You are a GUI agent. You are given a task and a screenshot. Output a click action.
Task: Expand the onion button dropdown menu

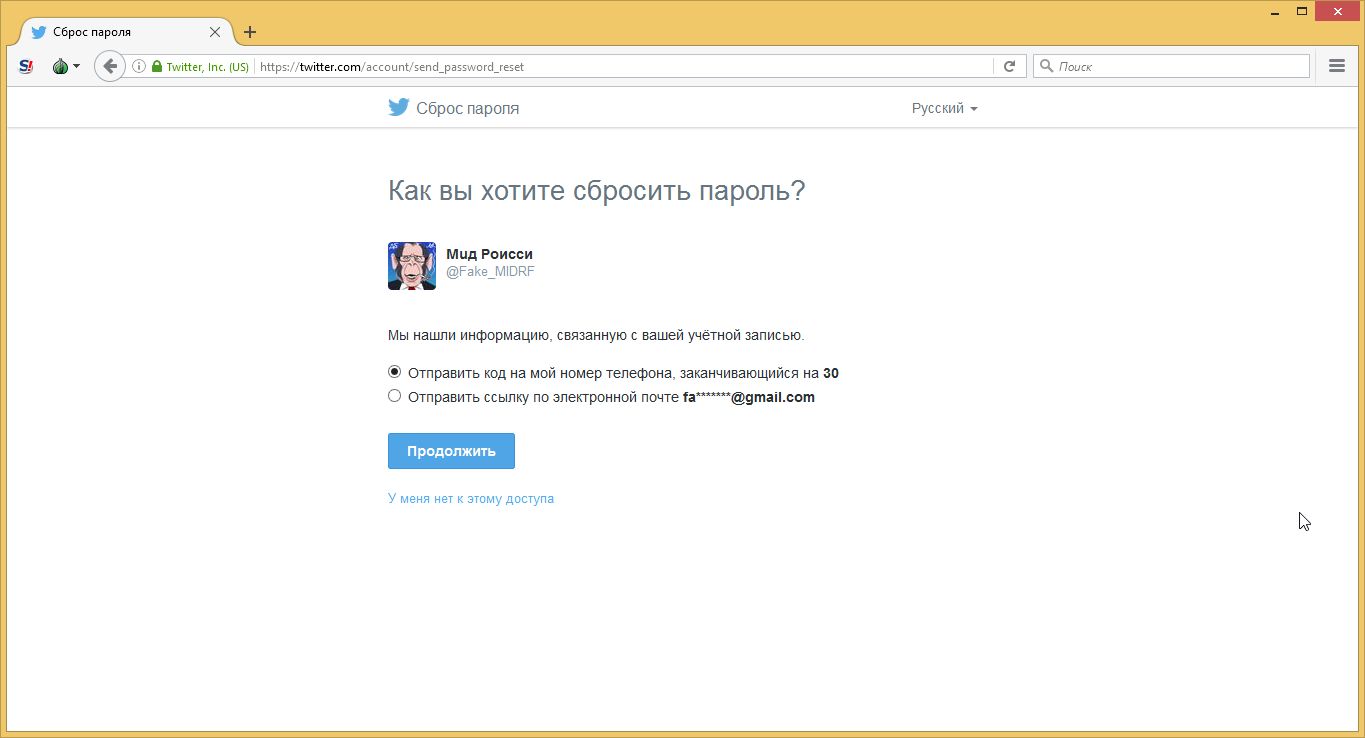coord(77,67)
